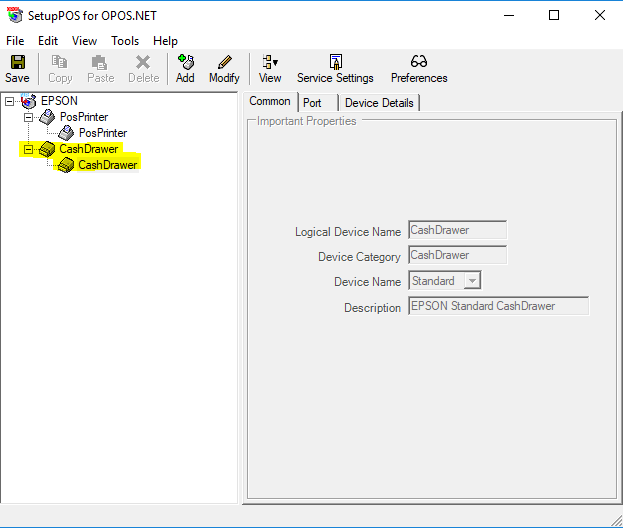Select the parent CashDrawer category icon
Screen dimensions: 623x528
(x=47, y=149)
